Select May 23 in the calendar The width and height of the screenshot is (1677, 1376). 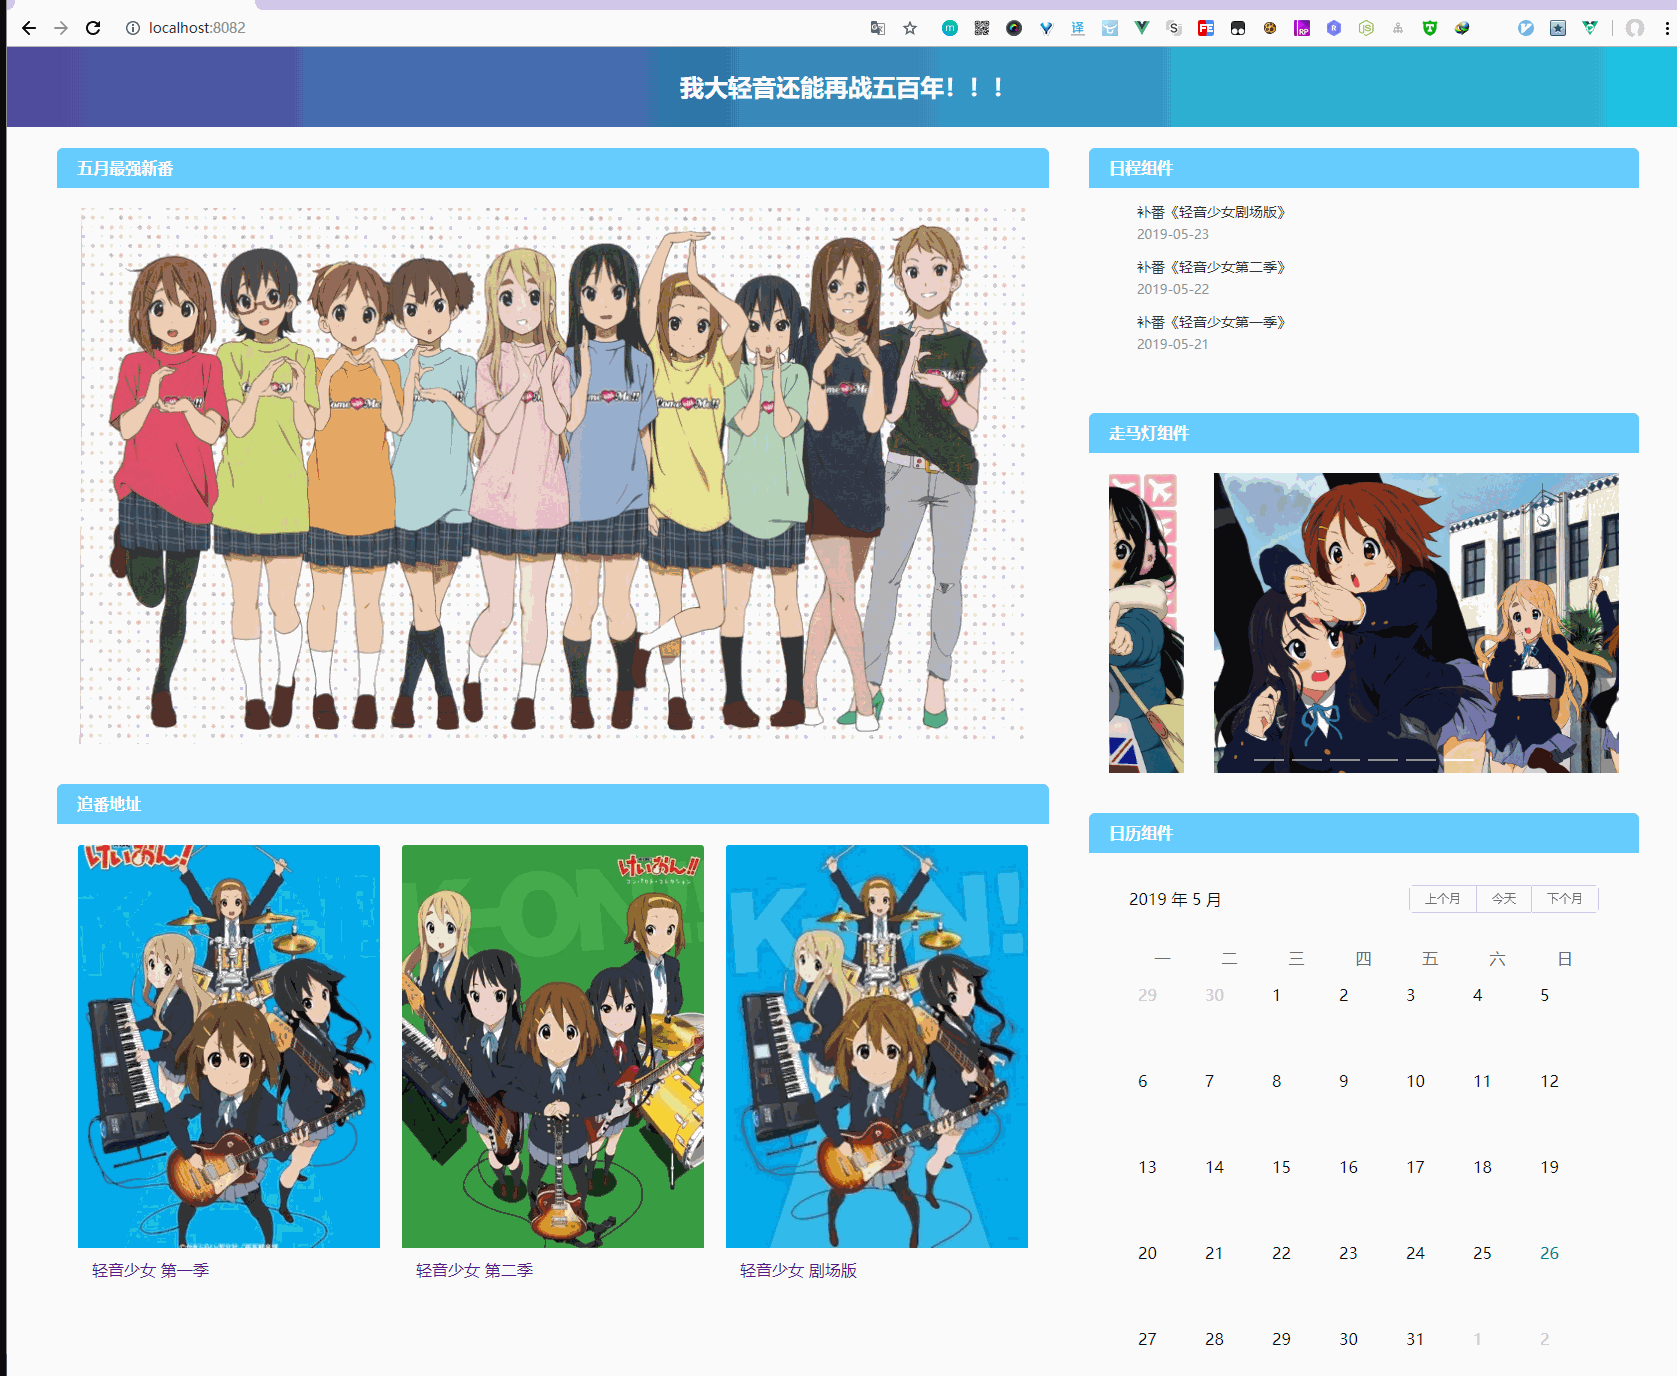point(1348,1253)
